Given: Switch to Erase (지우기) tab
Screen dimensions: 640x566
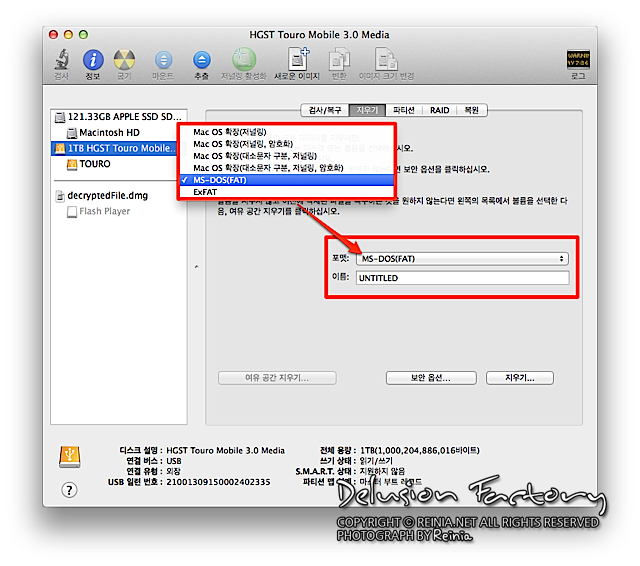Looking at the screenshot, I should pos(367,110).
